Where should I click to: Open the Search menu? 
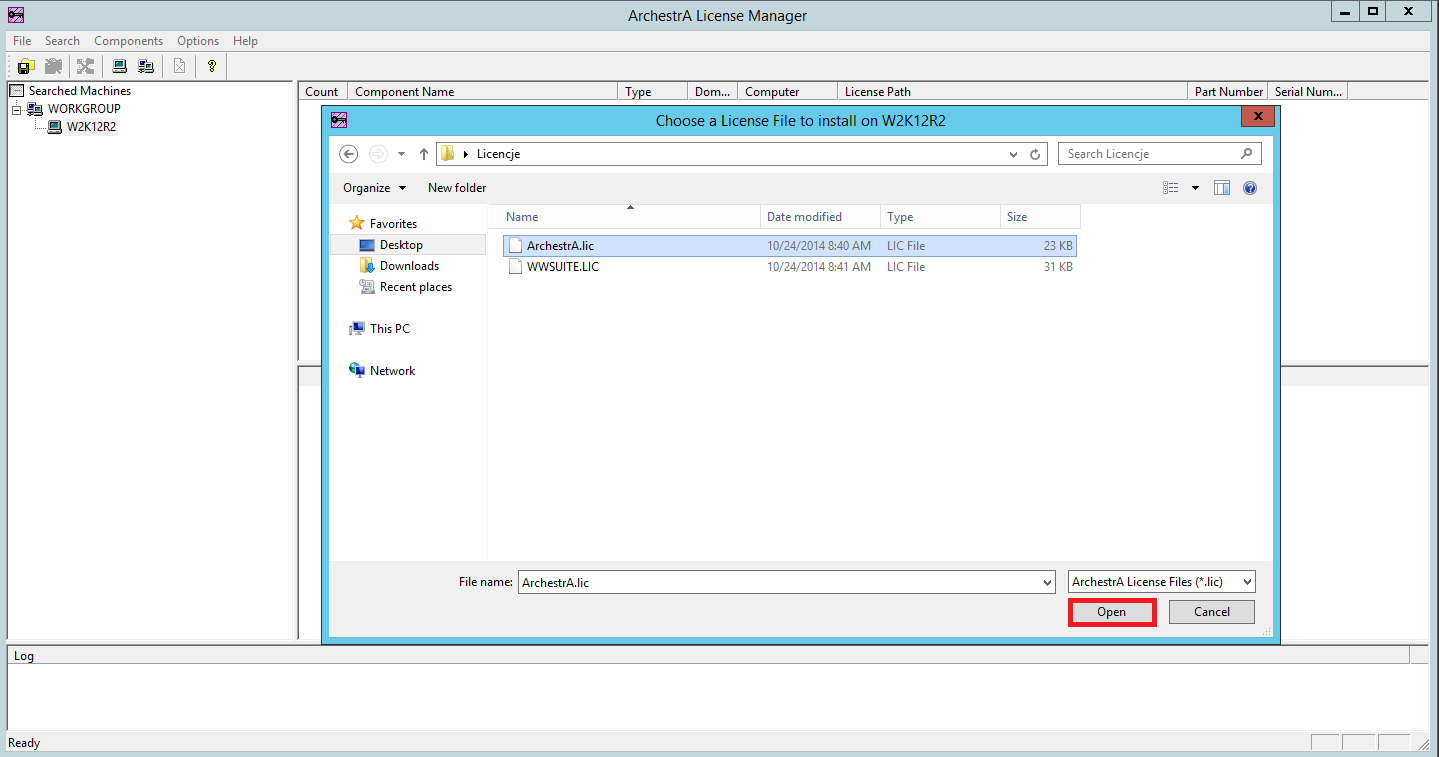coord(62,41)
